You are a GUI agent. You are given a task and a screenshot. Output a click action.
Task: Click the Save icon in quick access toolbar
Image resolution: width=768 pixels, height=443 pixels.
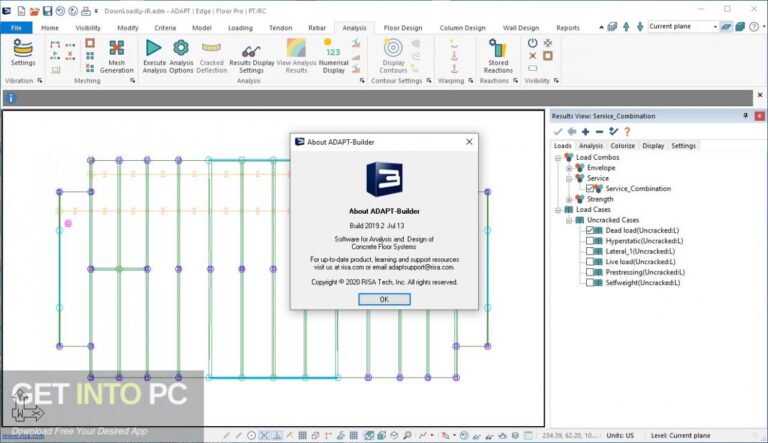pos(47,11)
